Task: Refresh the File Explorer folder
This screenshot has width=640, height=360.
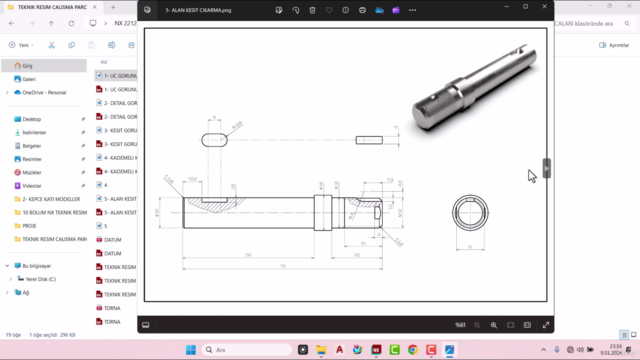Action: point(71,23)
